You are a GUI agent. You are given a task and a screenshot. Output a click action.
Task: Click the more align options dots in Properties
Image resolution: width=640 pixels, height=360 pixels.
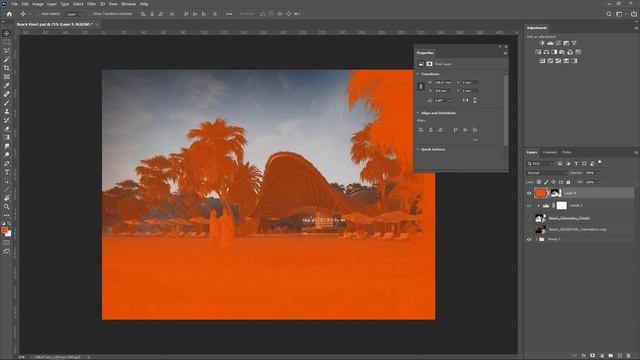click(x=475, y=140)
